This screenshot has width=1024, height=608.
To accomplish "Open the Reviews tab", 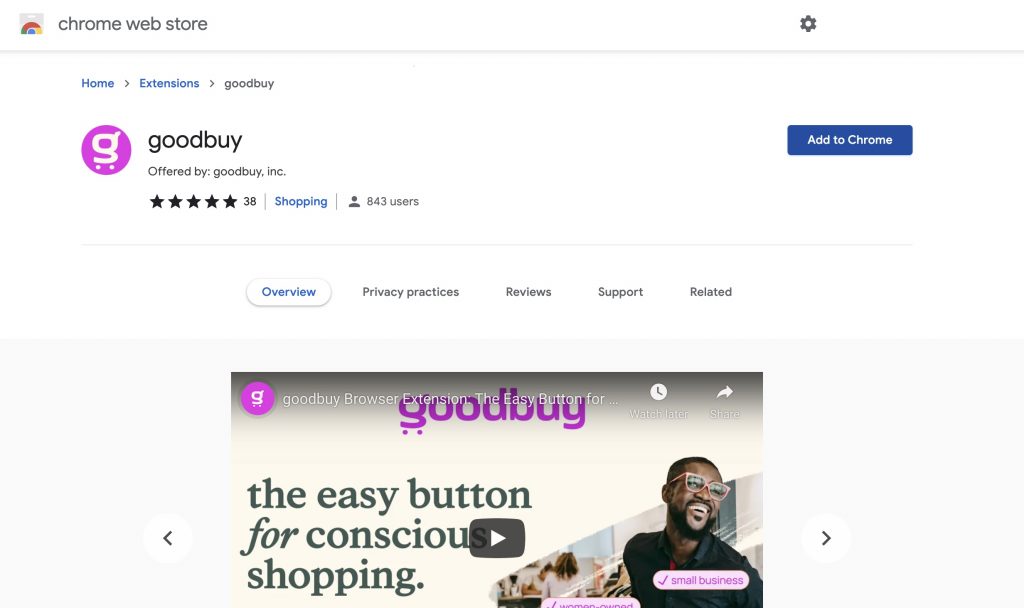I will (x=528, y=292).
